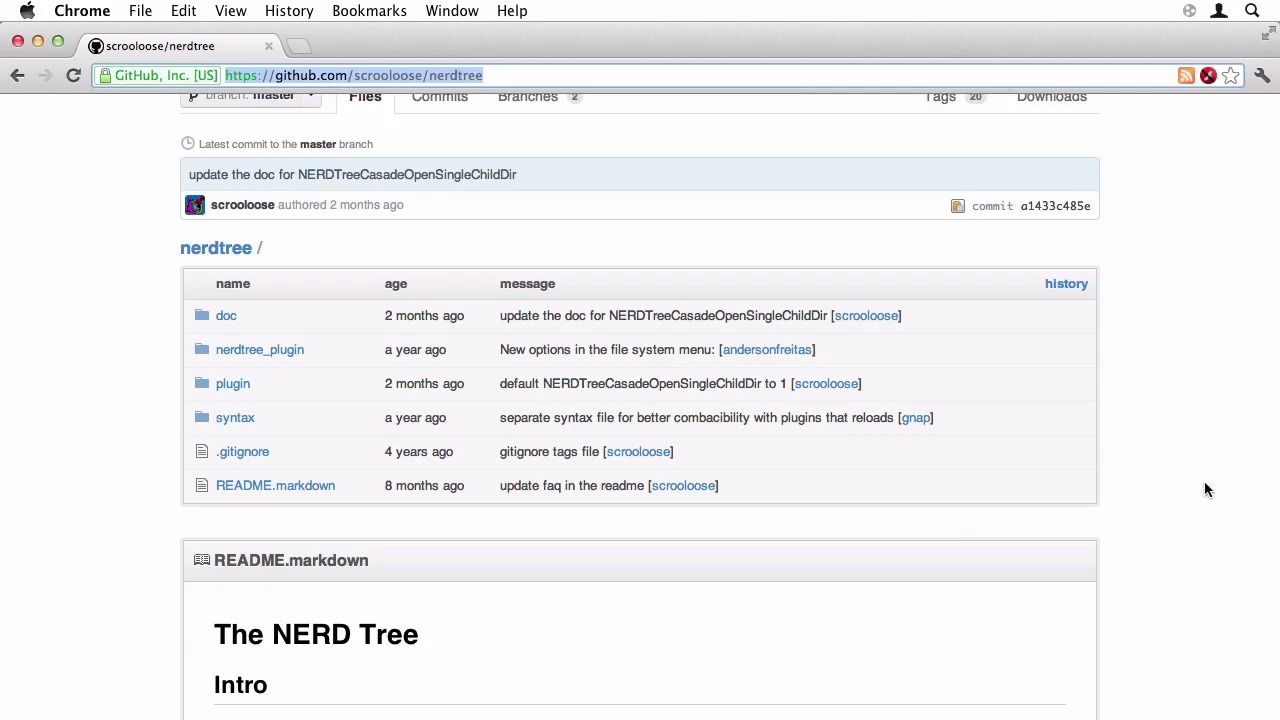Viewport: 1280px width, 720px height.
Task: Click the RSS feed extension icon
Action: point(1186,76)
